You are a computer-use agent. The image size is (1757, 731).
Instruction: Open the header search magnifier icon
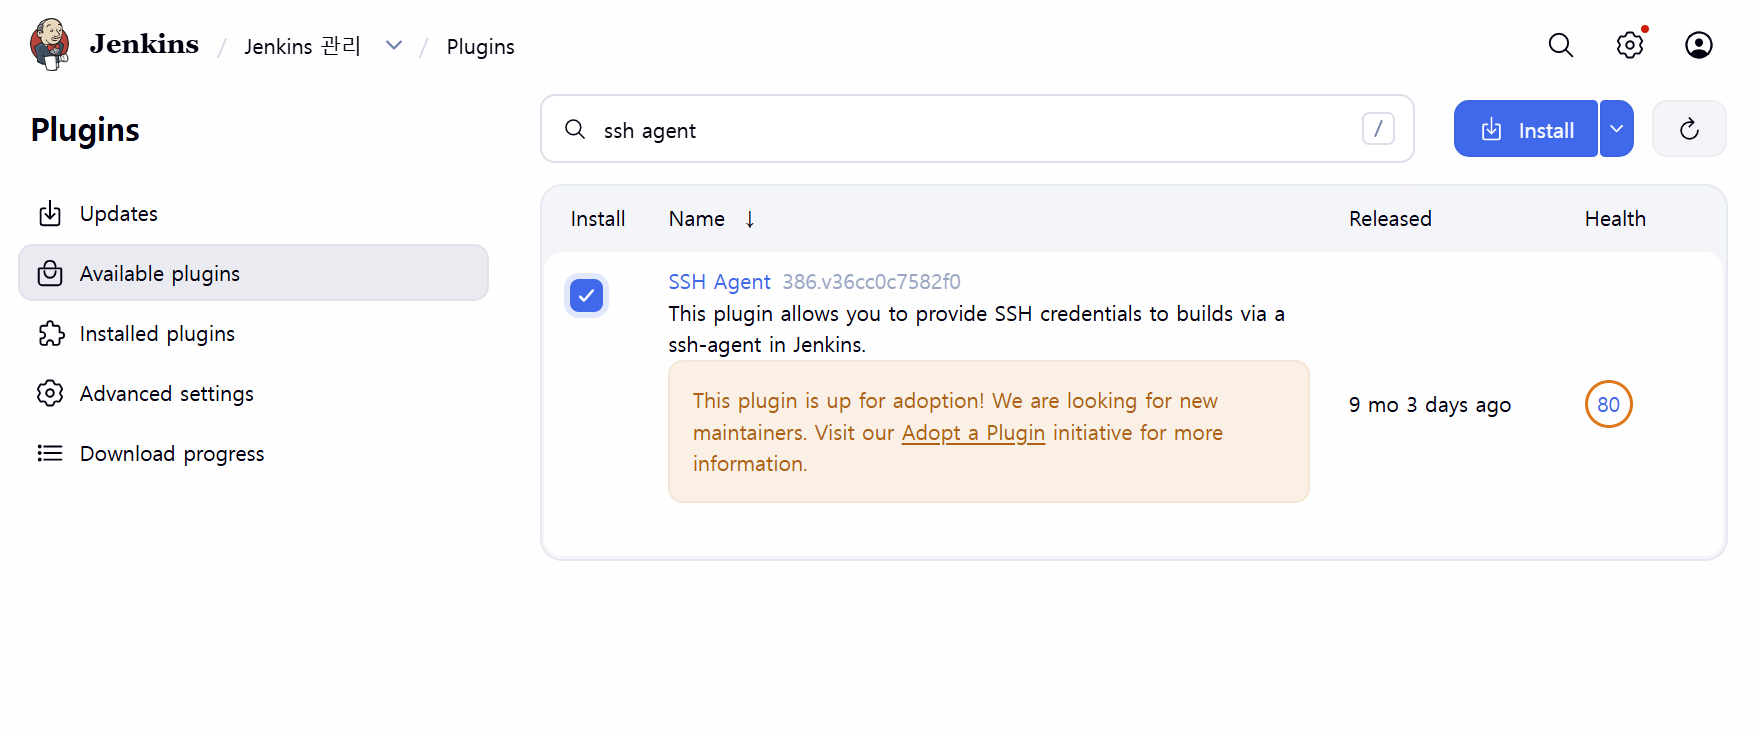point(1561,45)
